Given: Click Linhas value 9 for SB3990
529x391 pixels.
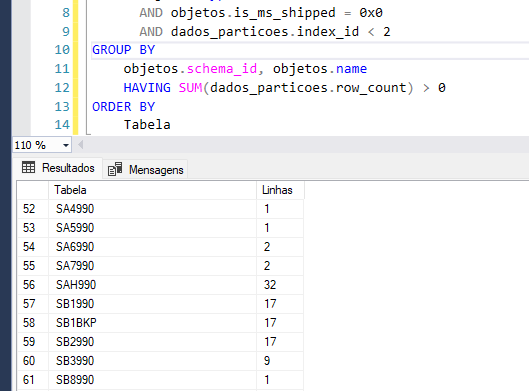Looking at the screenshot, I should (280, 361).
